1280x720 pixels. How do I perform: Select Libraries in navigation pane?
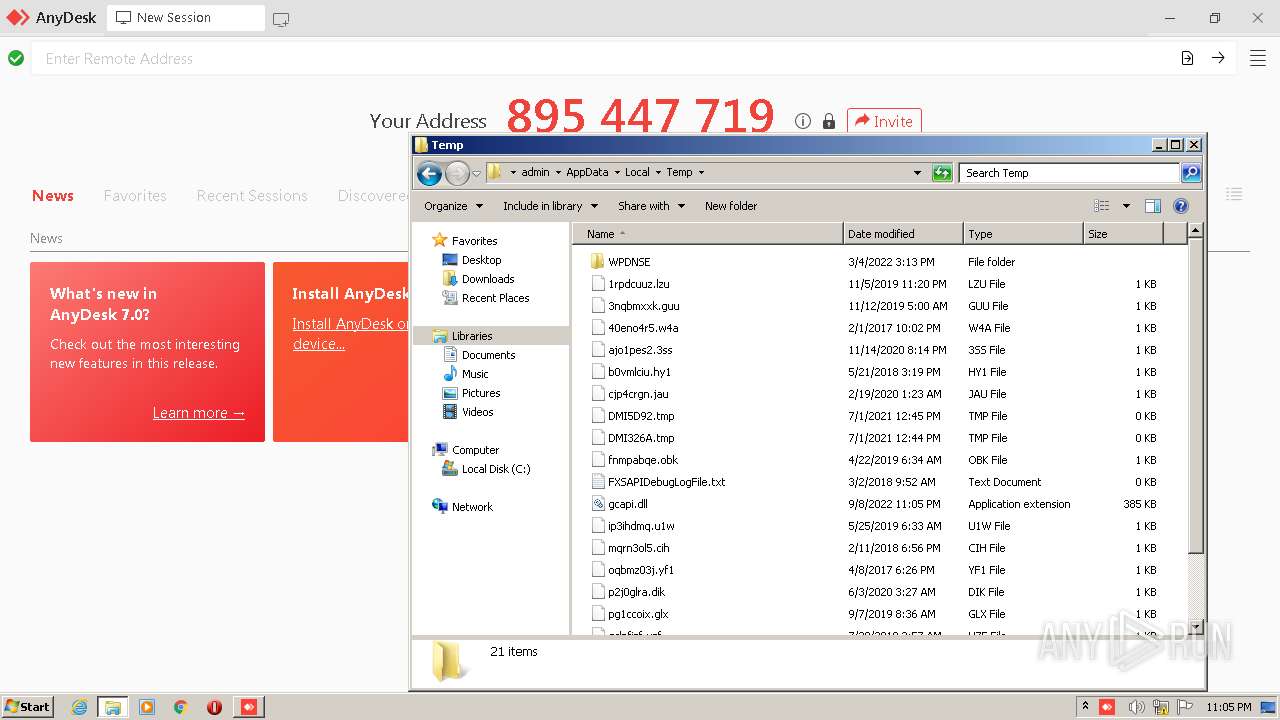(x=472, y=336)
